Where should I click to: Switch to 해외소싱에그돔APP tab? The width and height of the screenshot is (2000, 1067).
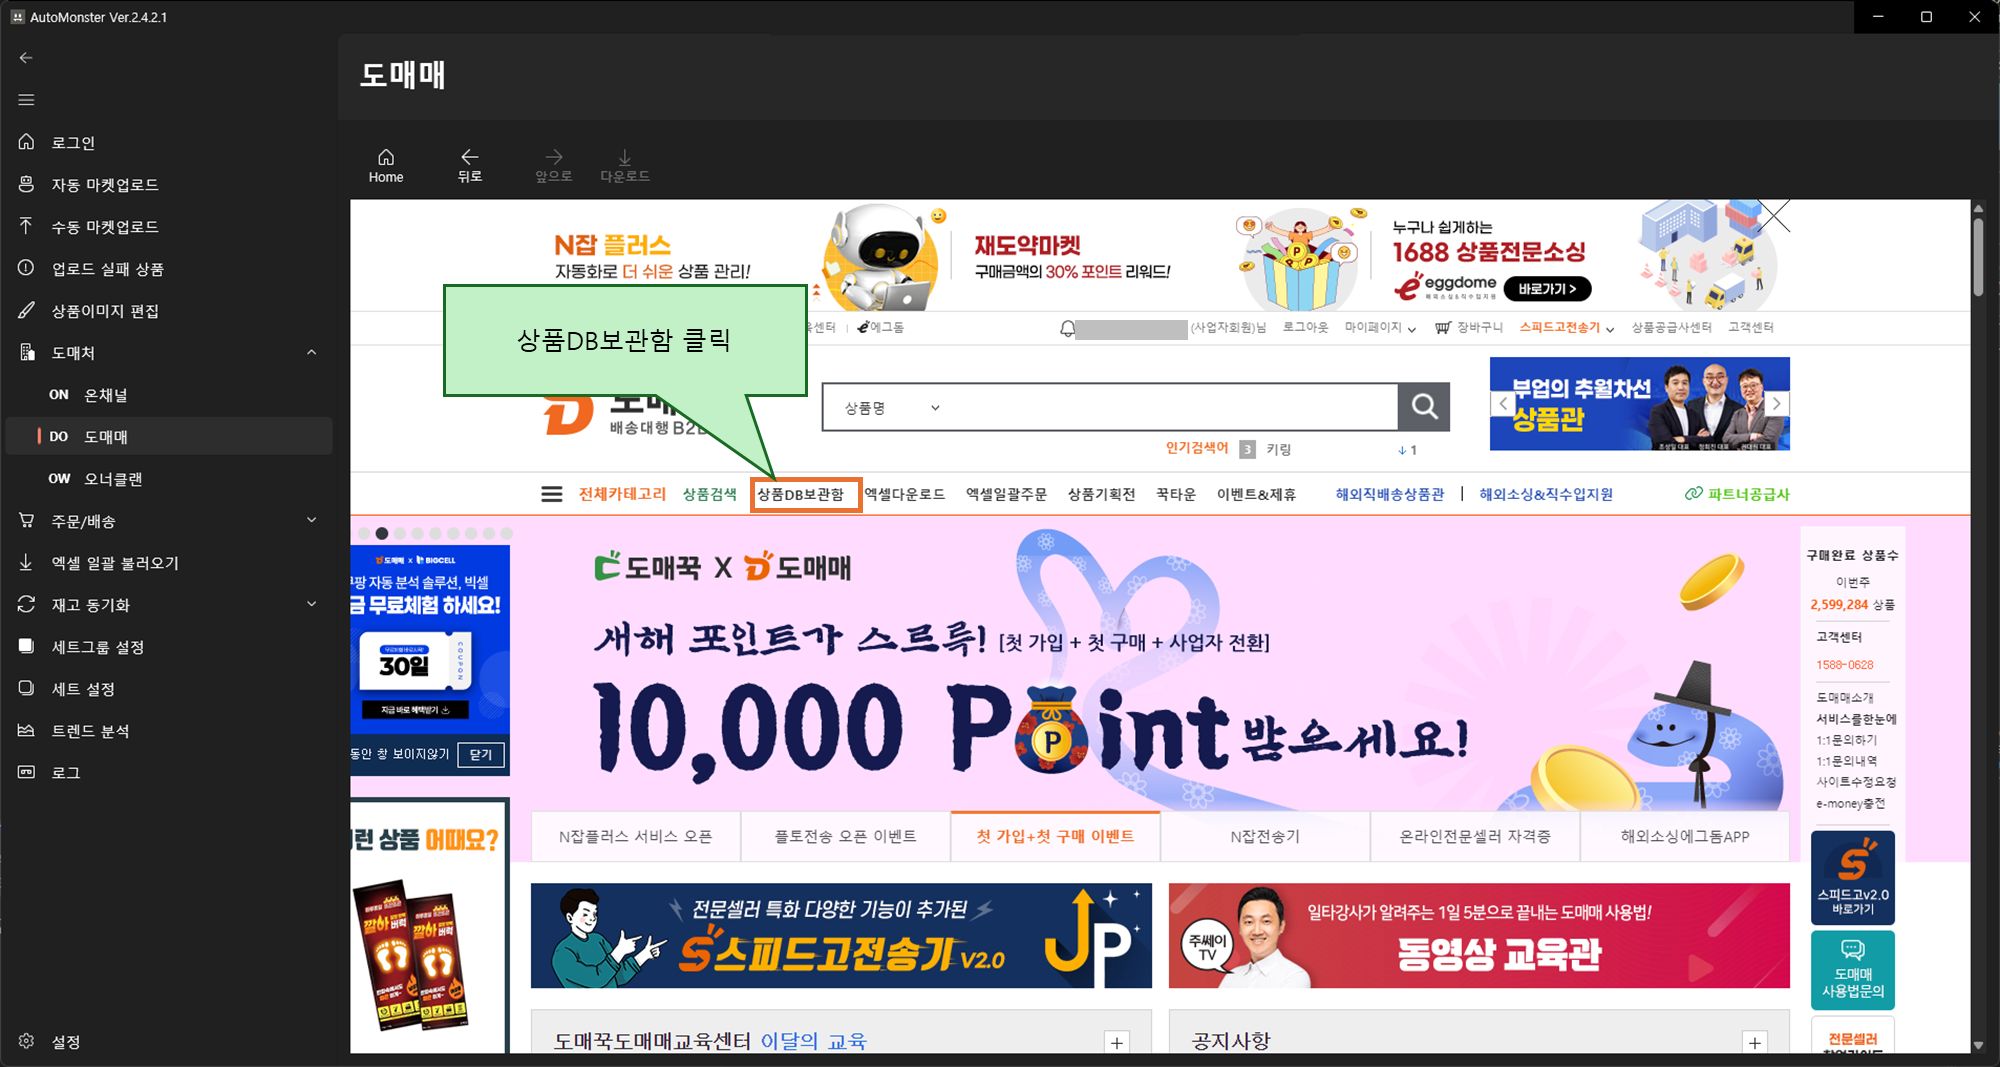coord(1685,837)
